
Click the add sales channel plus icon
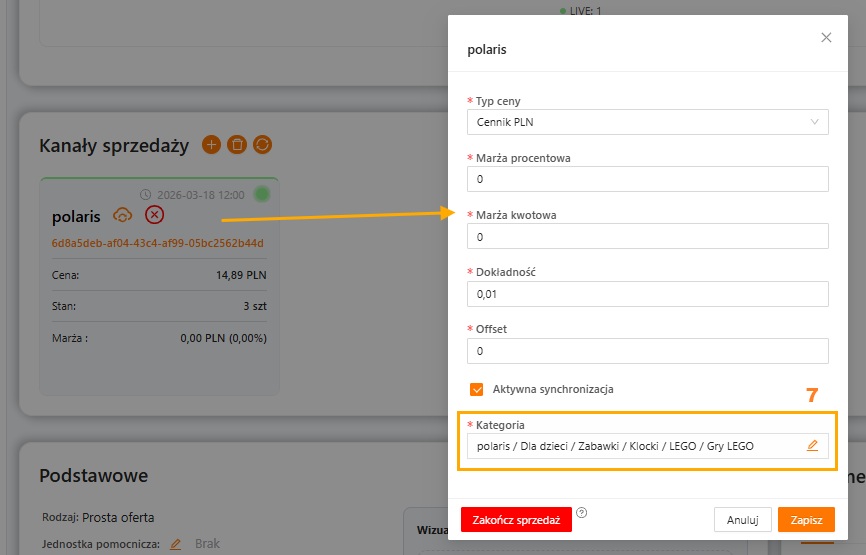[x=211, y=145]
